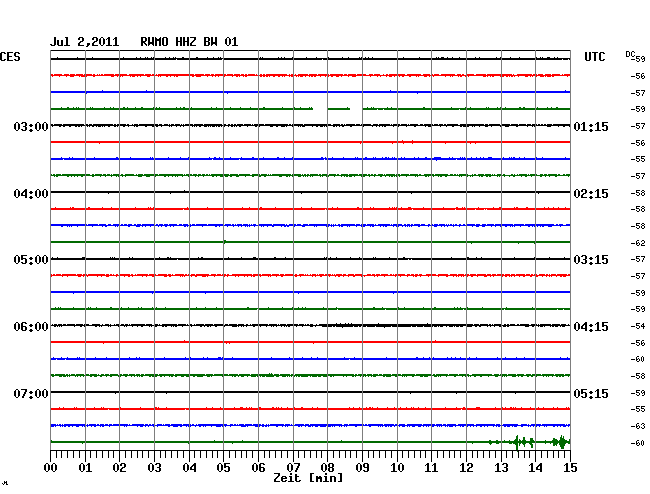The height and width of the screenshot is (494, 650).
Task: Click the local time label "03:00"
Action: click(31, 127)
